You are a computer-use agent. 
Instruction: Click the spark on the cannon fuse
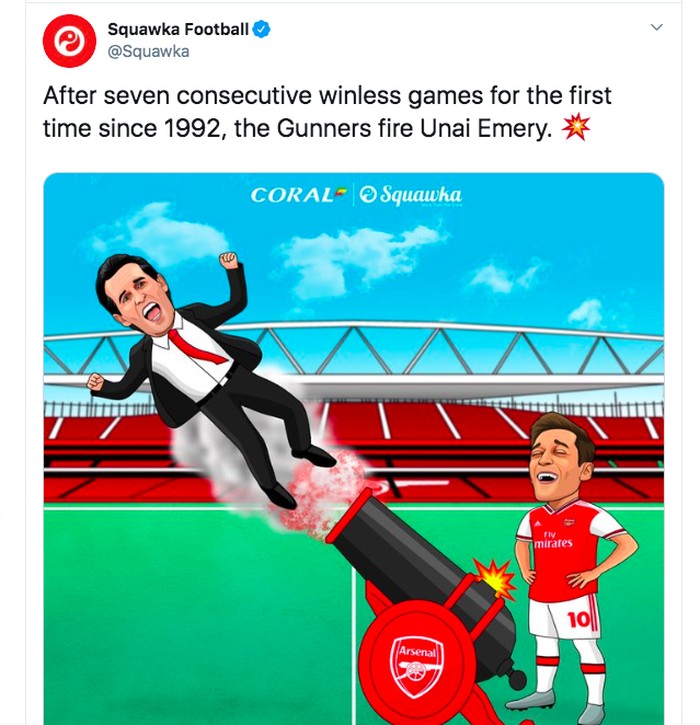tap(493, 578)
